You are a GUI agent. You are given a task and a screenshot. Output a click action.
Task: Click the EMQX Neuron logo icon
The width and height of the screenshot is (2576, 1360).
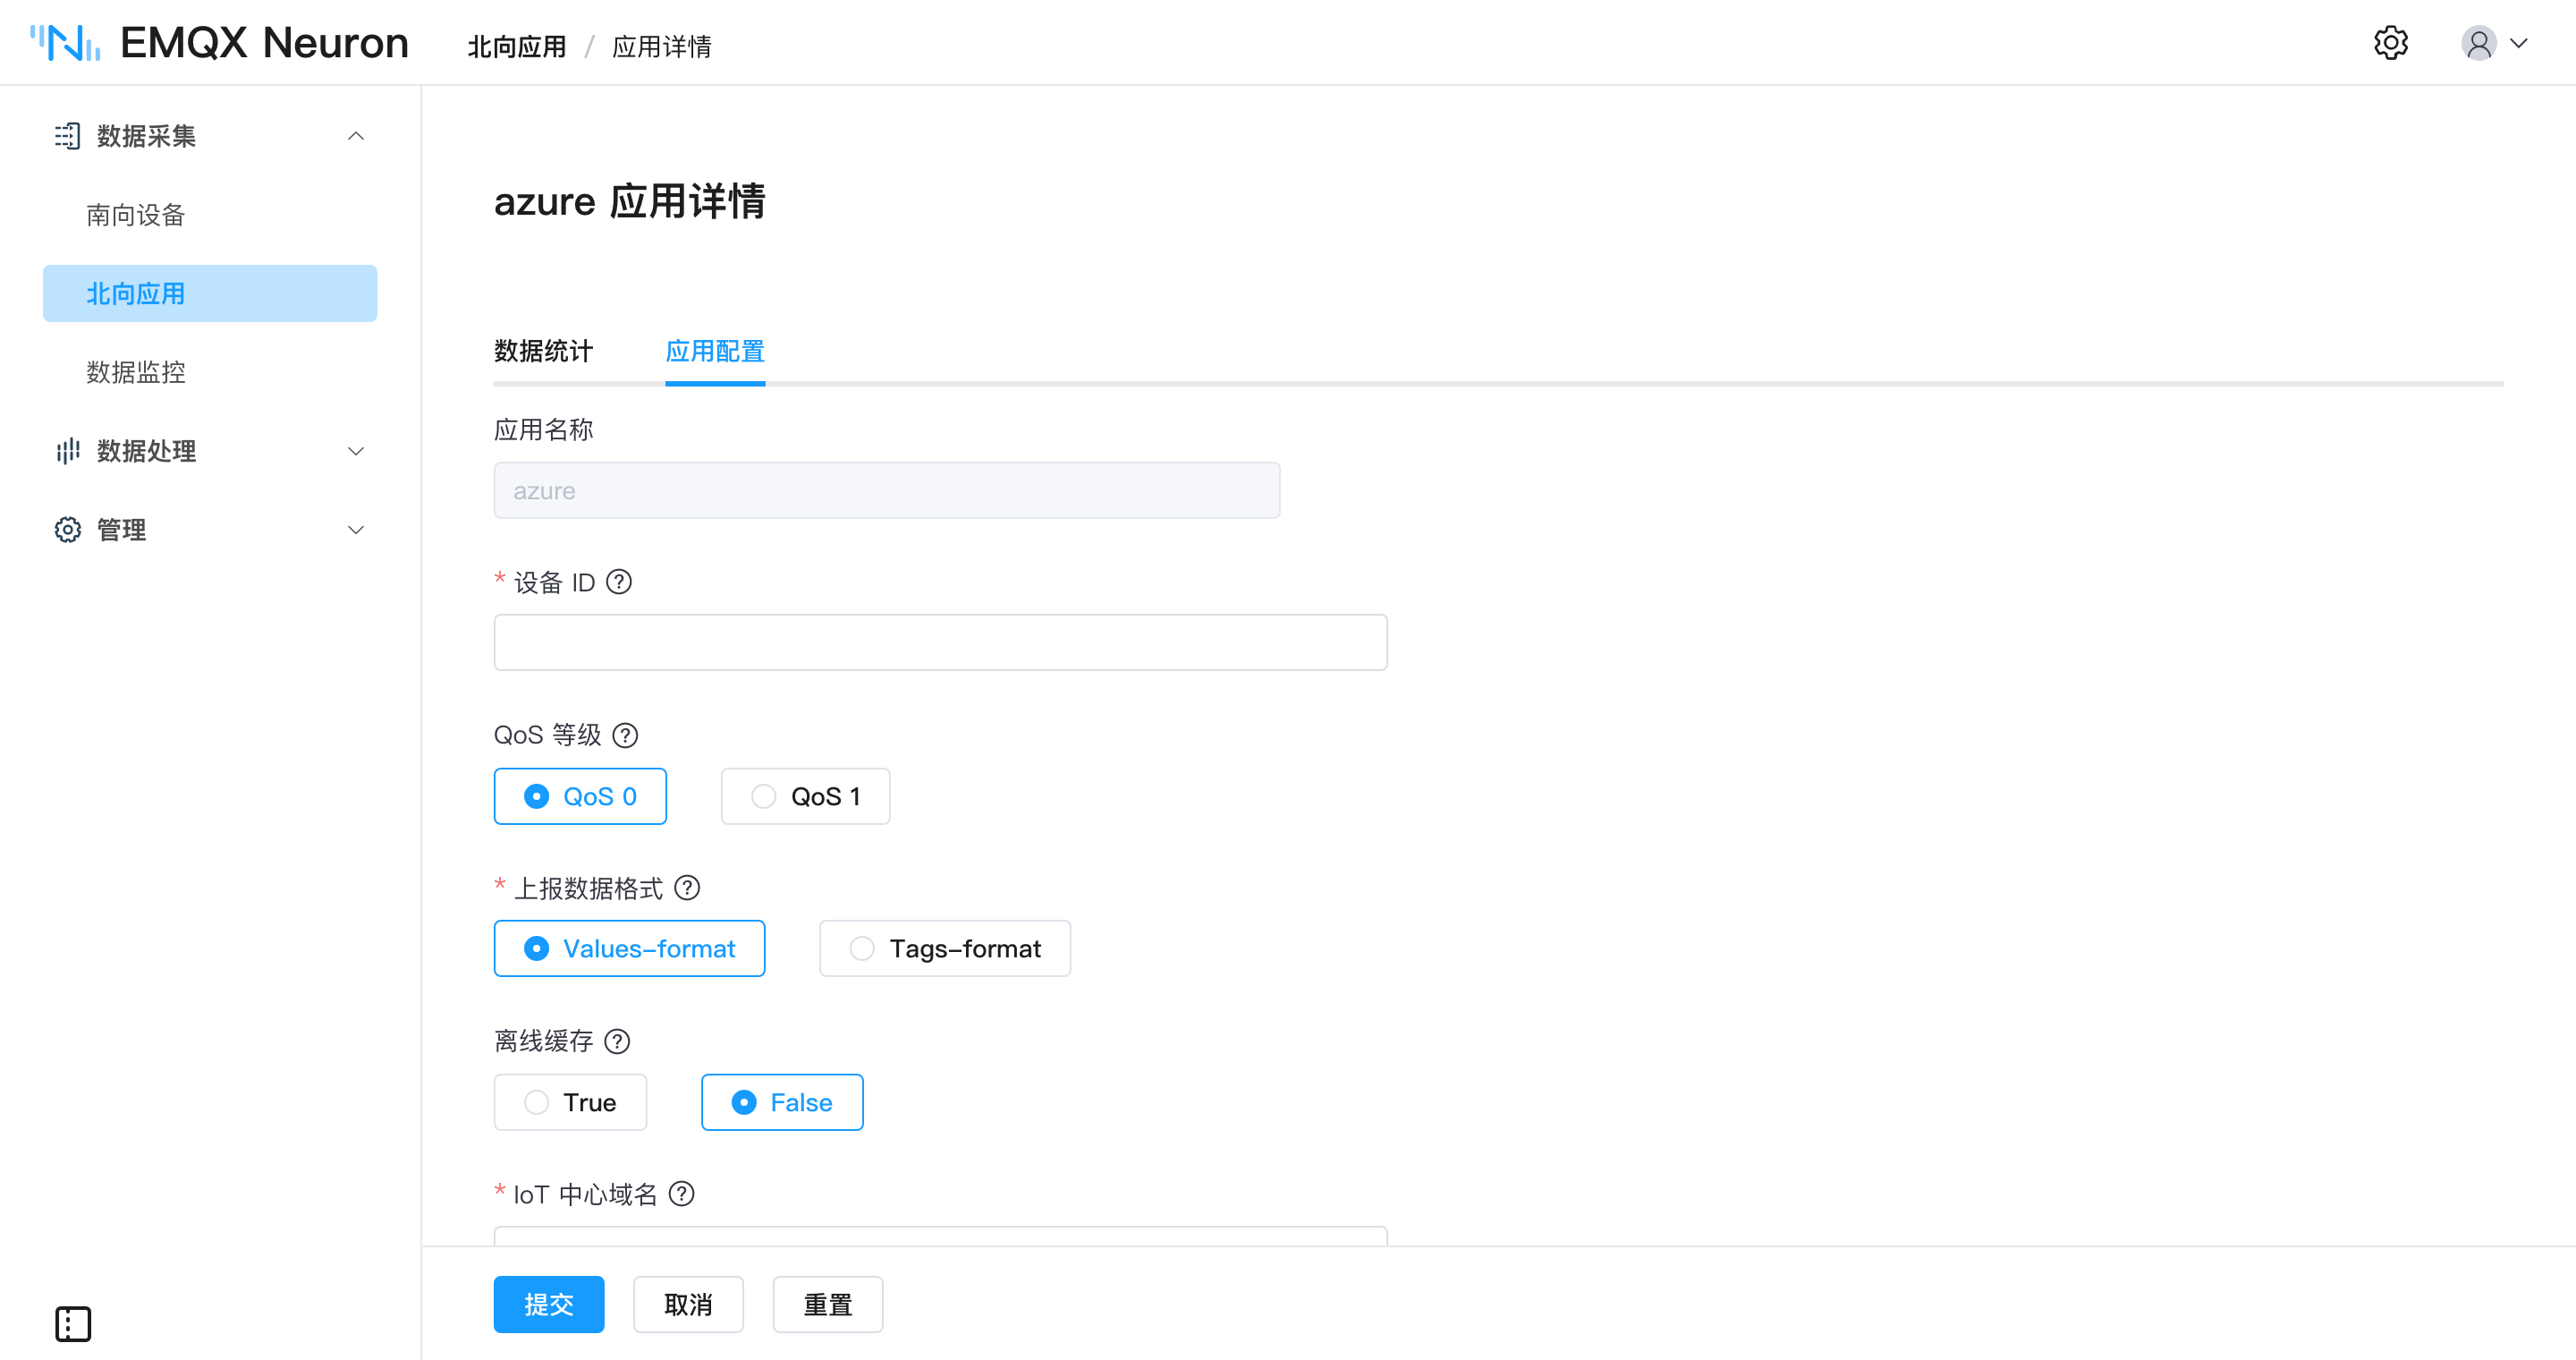tap(65, 43)
